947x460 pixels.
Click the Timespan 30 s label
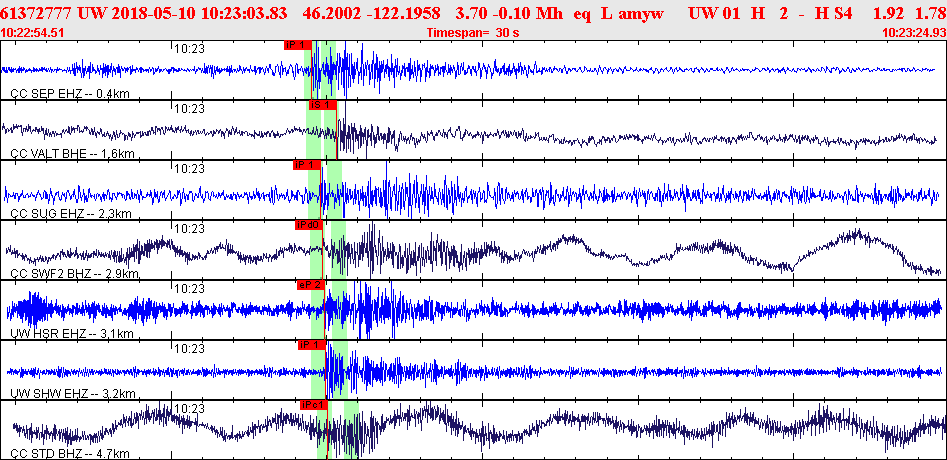click(473, 32)
